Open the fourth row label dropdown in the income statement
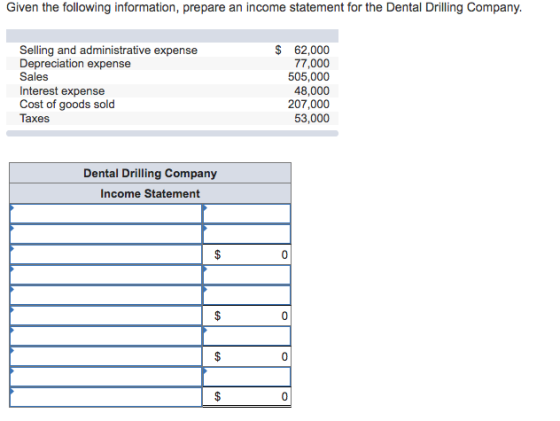The width and height of the screenshot is (560, 421). [x=106, y=275]
